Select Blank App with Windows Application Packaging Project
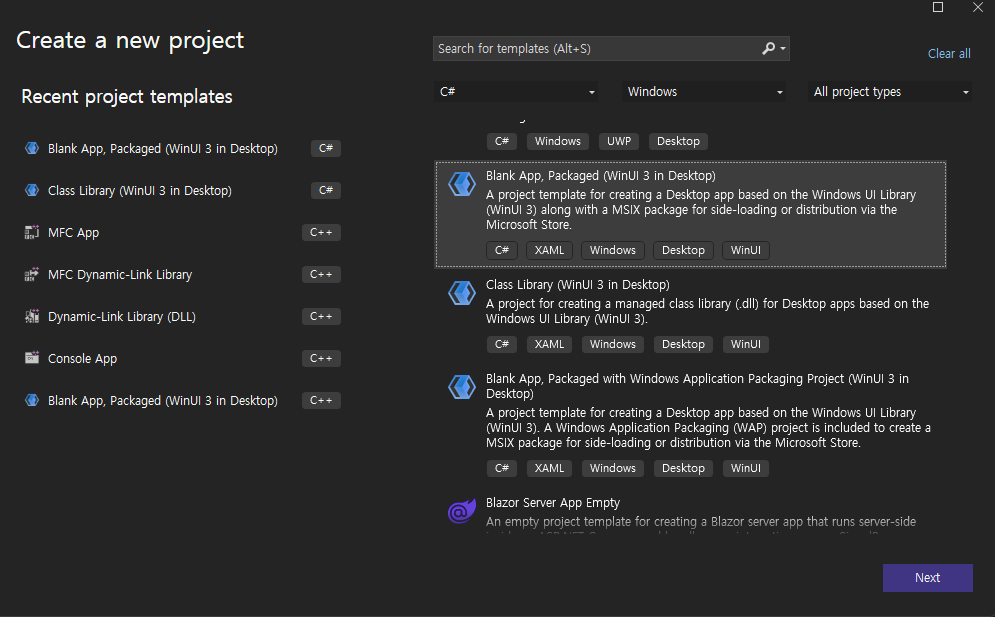The height and width of the screenshot is (617, 995). tap(697, 386)
